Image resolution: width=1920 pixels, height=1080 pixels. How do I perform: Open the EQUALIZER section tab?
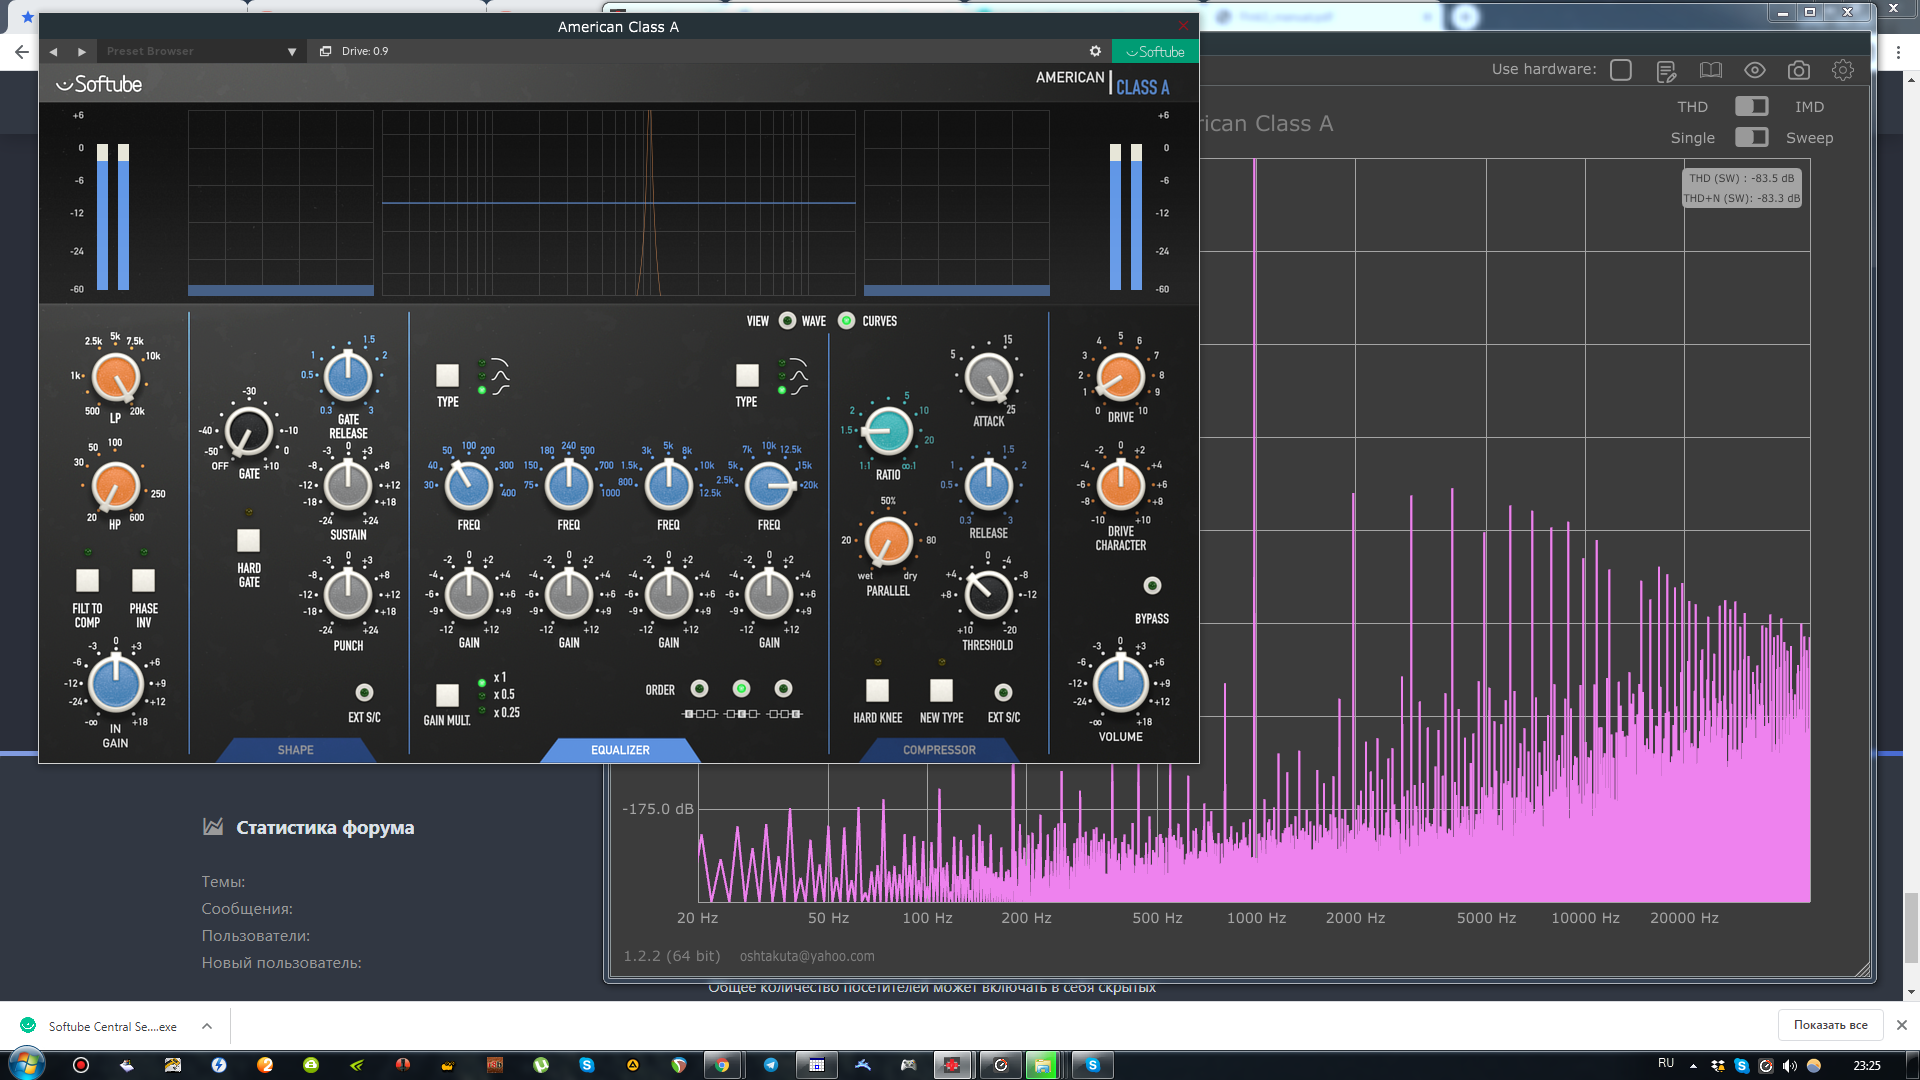coord(620,750)
